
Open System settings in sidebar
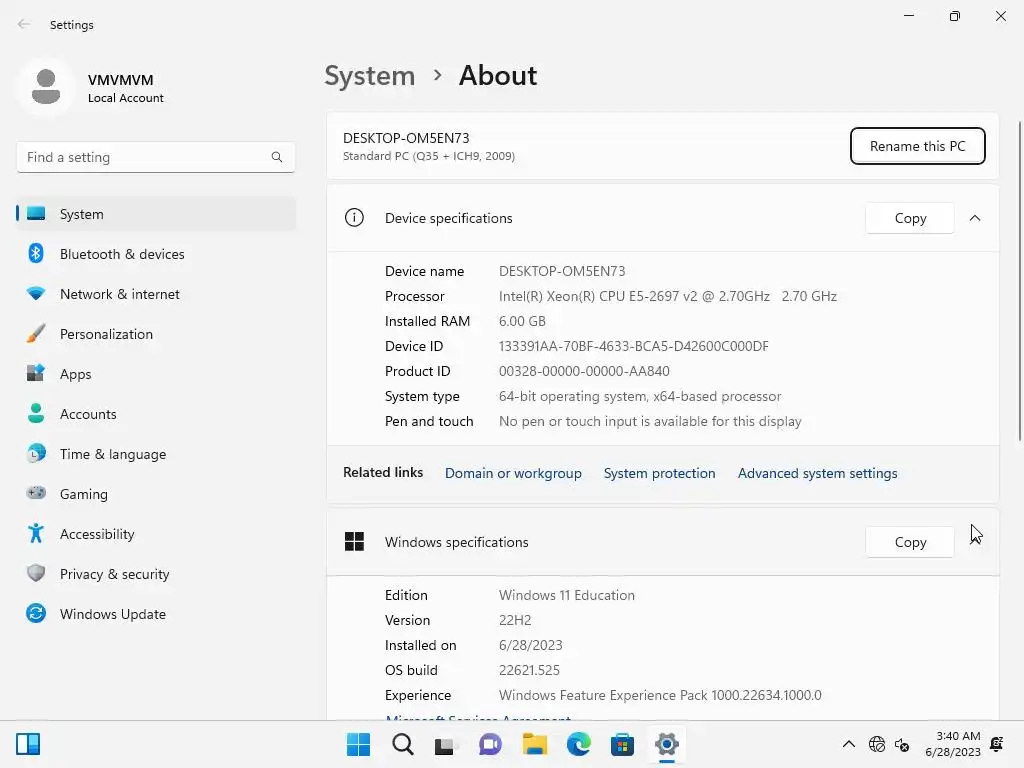pos(156,214)
